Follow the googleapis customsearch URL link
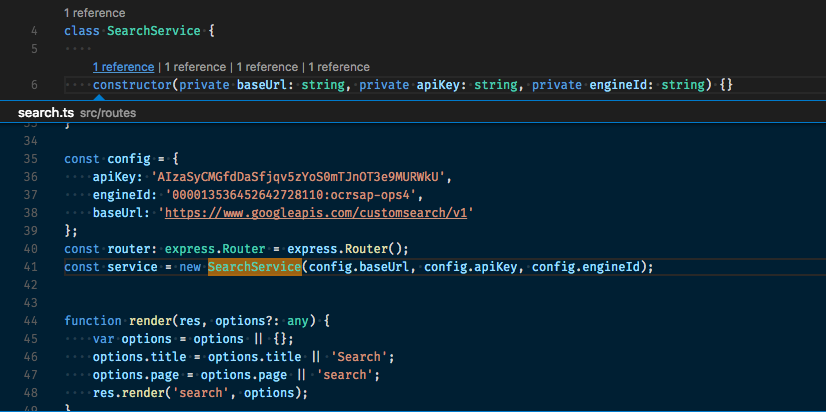This screenshot has height=412, width=826. pyautogui.click(x=318, y=213)
